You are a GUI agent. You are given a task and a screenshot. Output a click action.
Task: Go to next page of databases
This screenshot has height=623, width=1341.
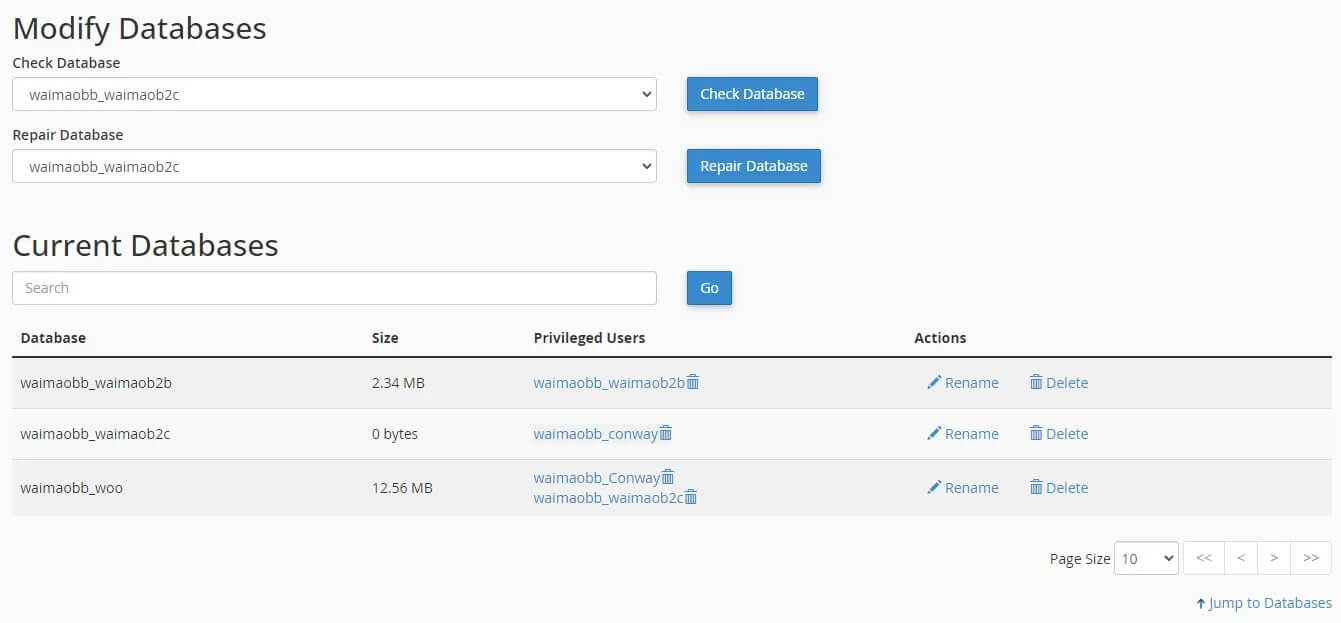1275,558
